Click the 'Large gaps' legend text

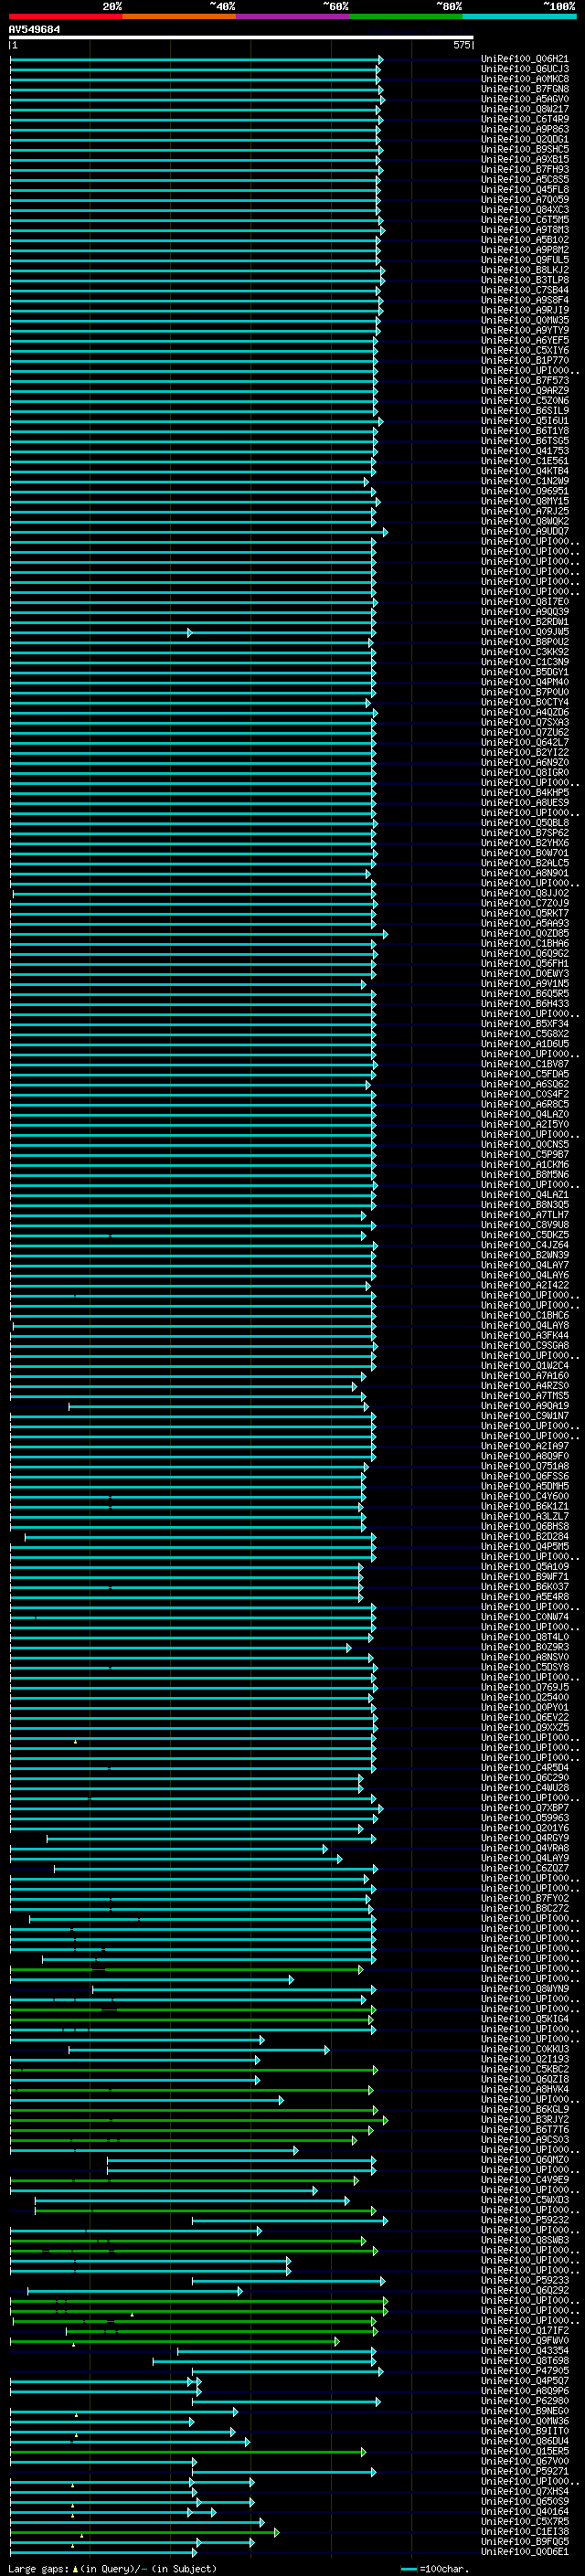(x=39, y=2568)
